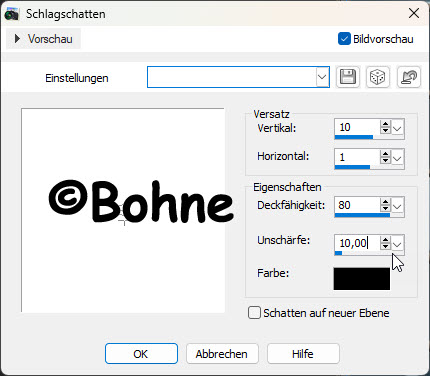The width and height of the screenshot is (430, 376).
Task: Decrease Unschärfe with the down spinner arrow
Action: (x=385, y=246)
